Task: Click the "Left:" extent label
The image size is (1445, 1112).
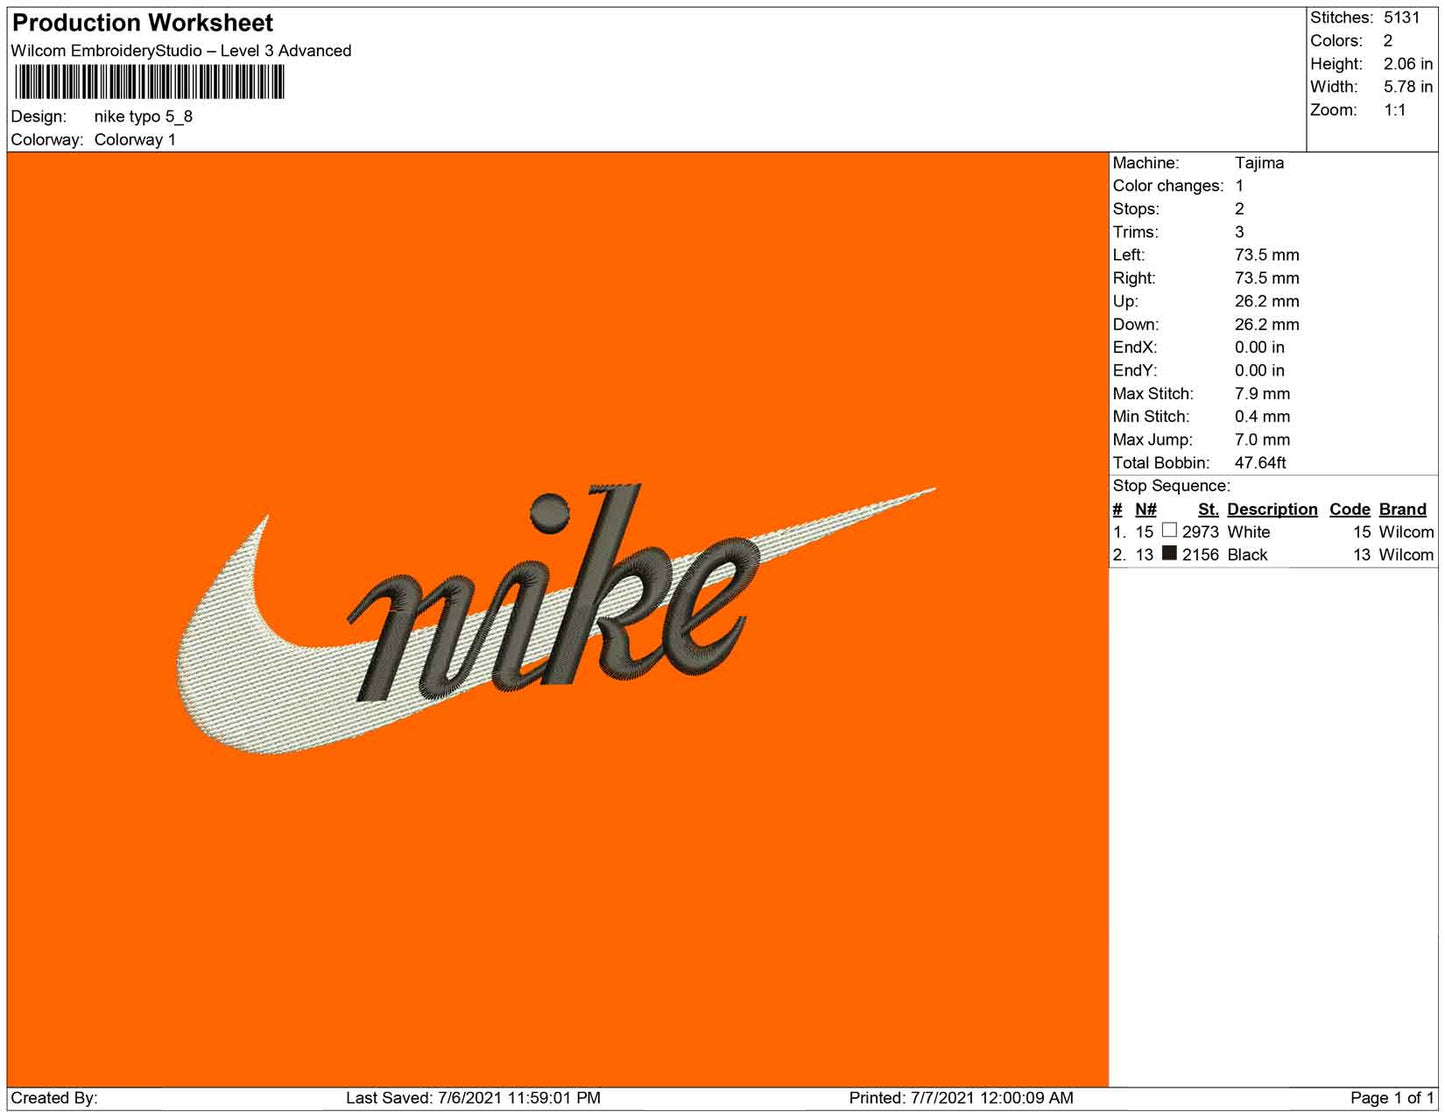Action: pos(1130,255)
